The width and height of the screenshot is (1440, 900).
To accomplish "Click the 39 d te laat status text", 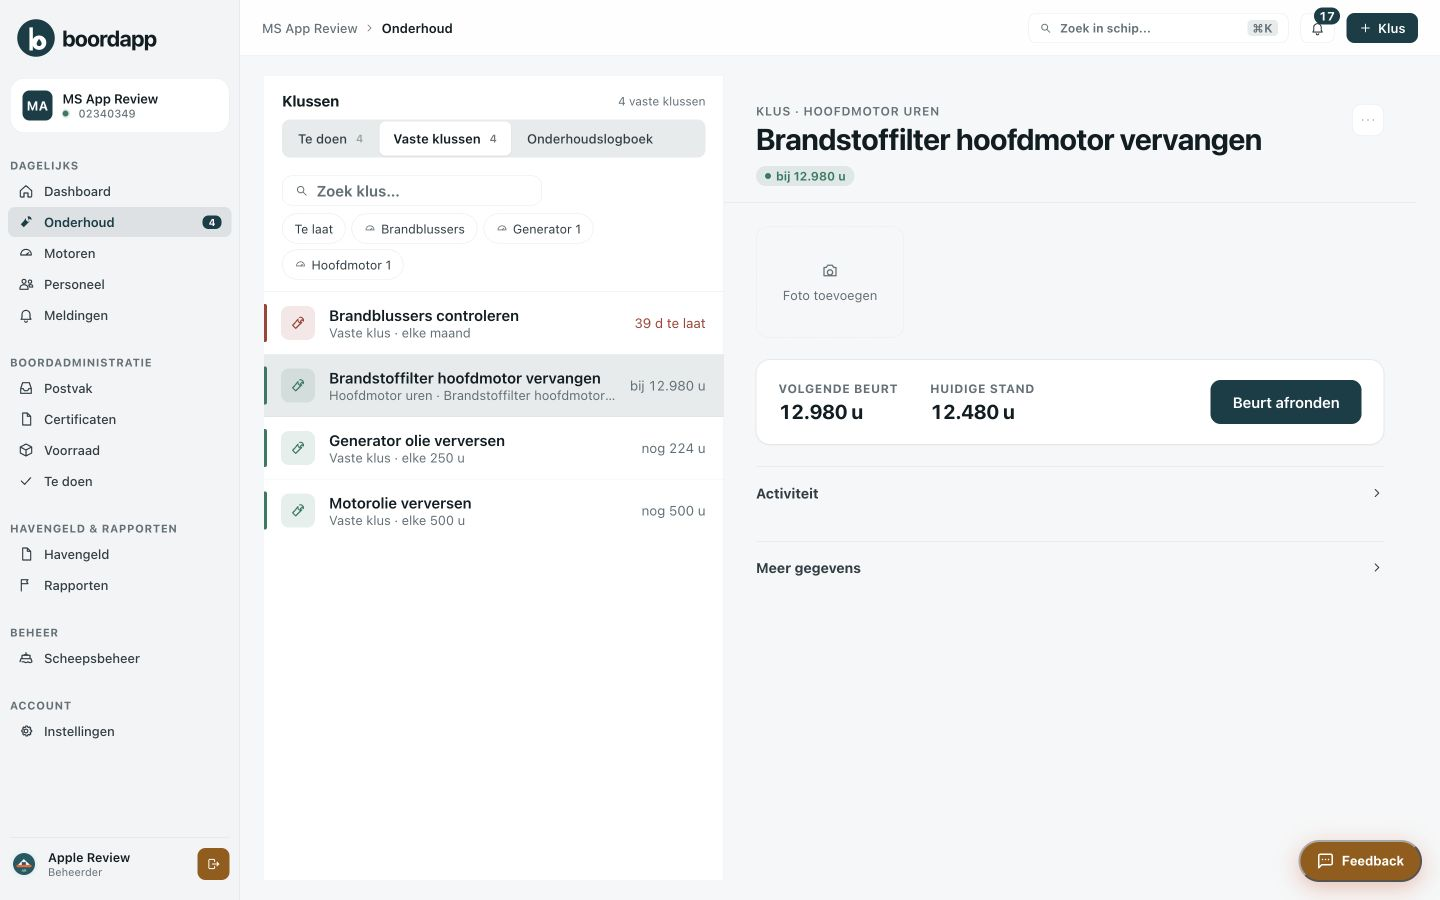I will 670,323.
